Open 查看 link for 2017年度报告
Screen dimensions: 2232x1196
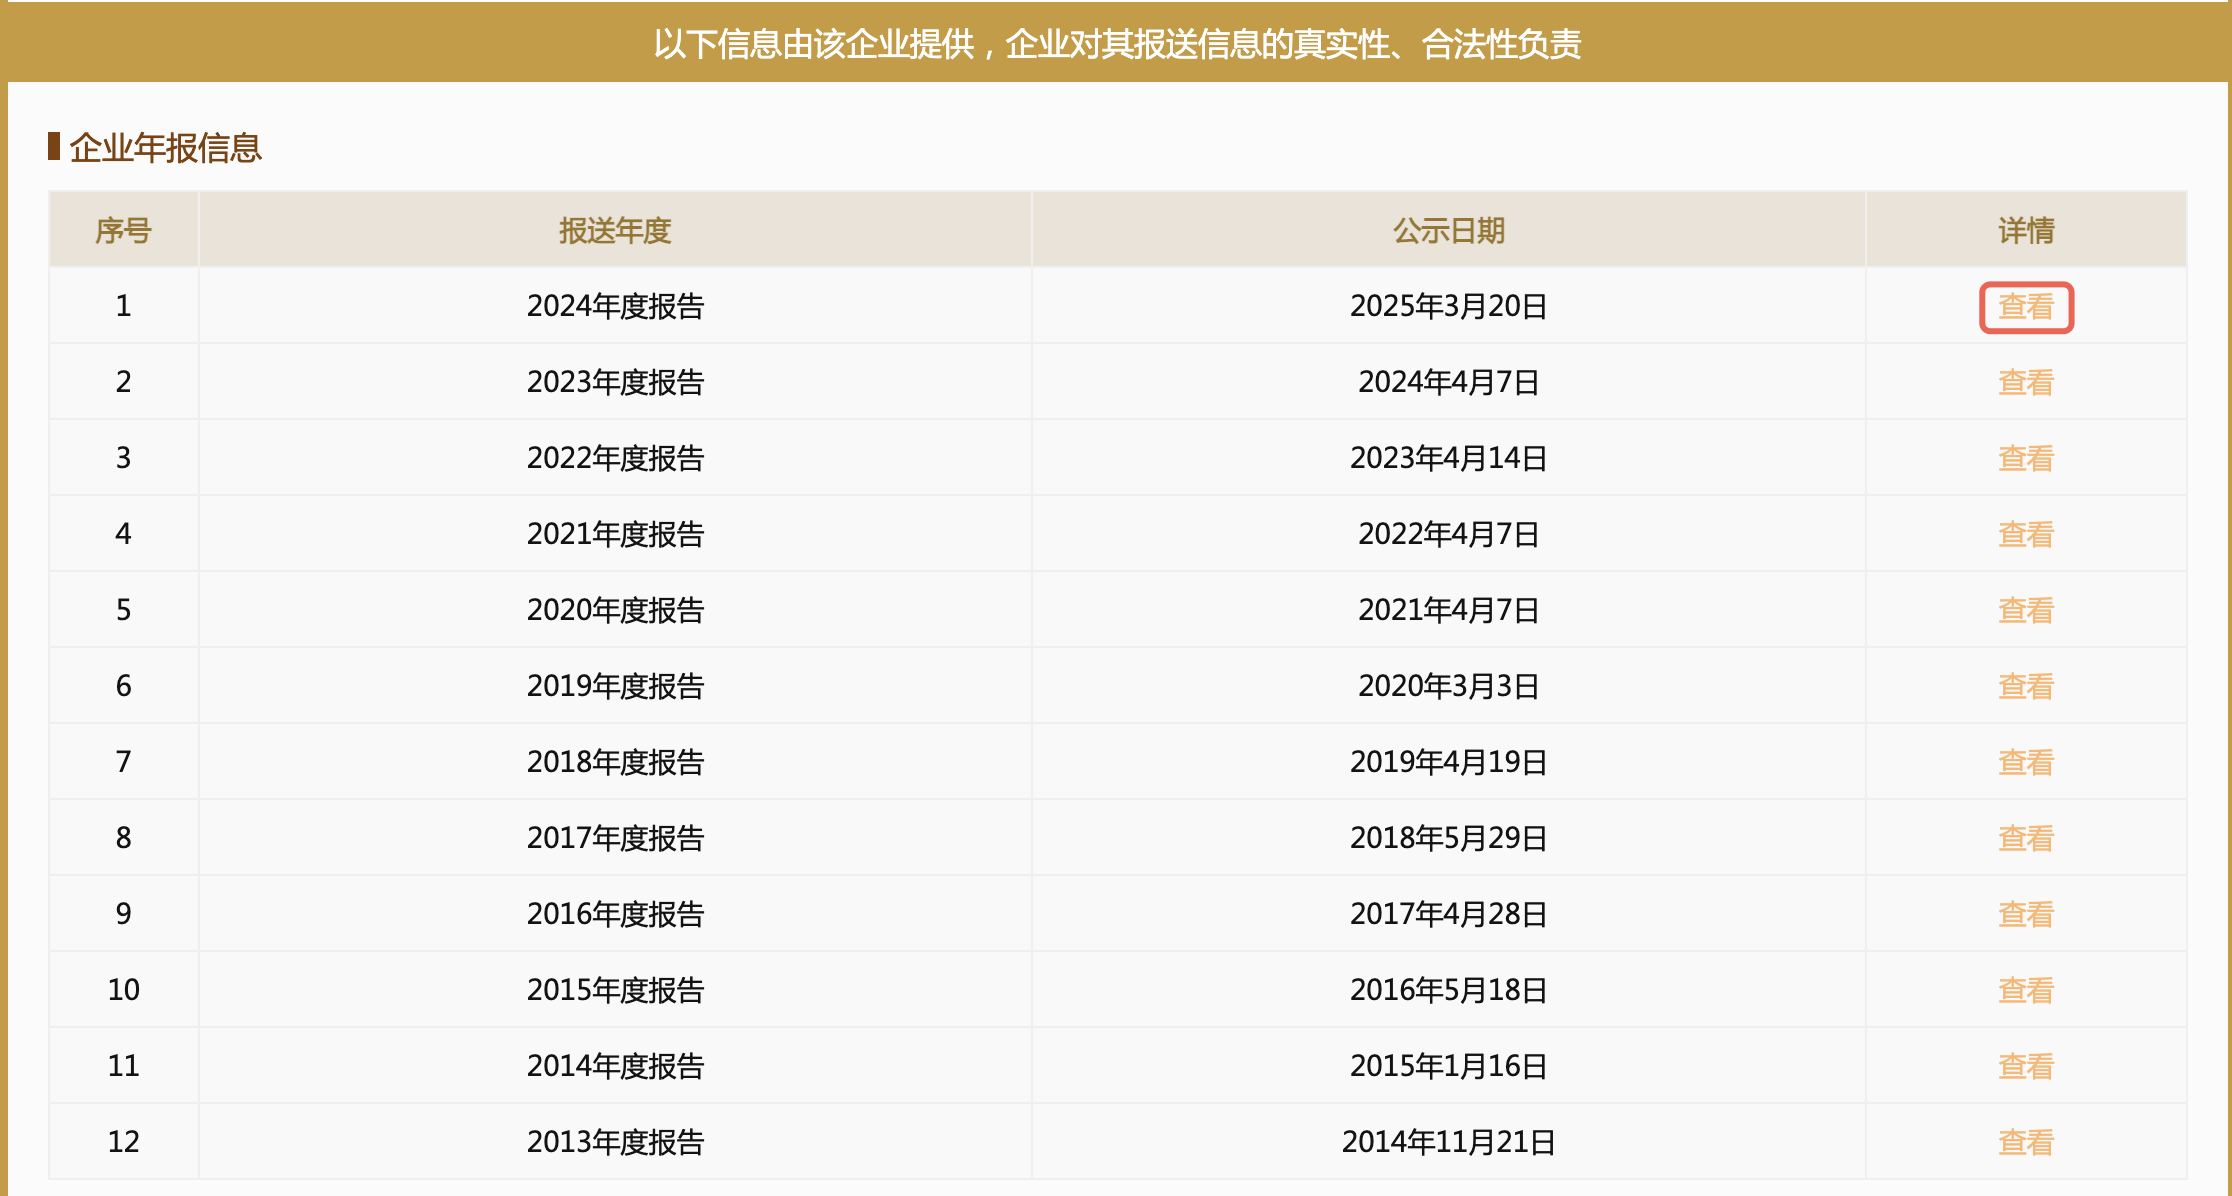(x=2026, y=839)
